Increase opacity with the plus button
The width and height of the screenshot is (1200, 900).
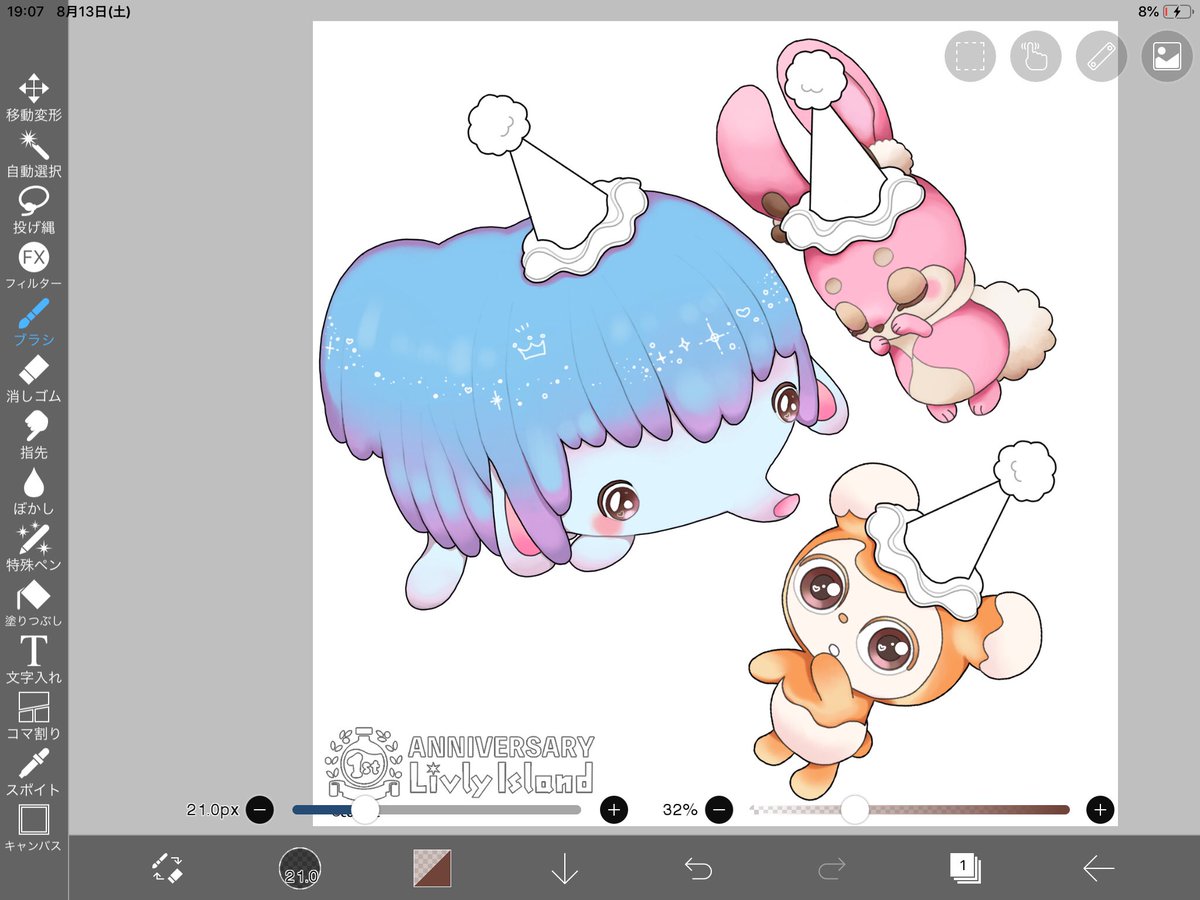[1101, 809]
